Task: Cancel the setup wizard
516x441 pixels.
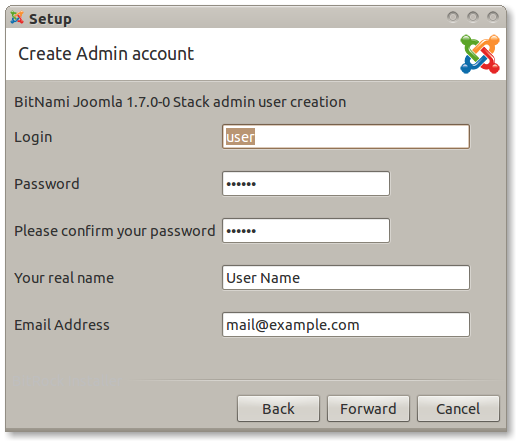Action: [458, 409]
